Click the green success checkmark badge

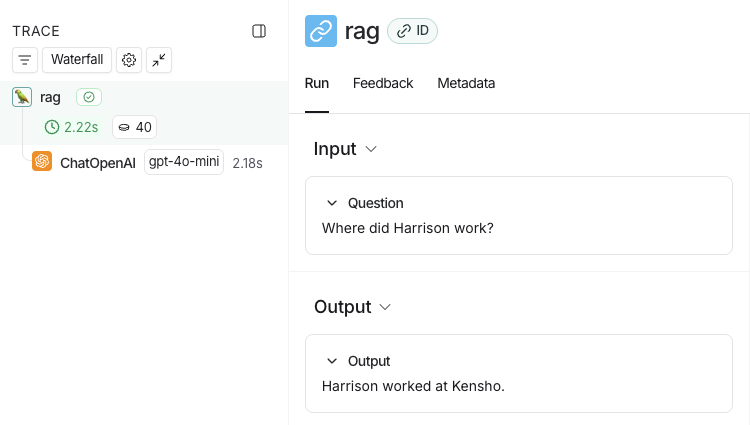click(x=89, y=97)
